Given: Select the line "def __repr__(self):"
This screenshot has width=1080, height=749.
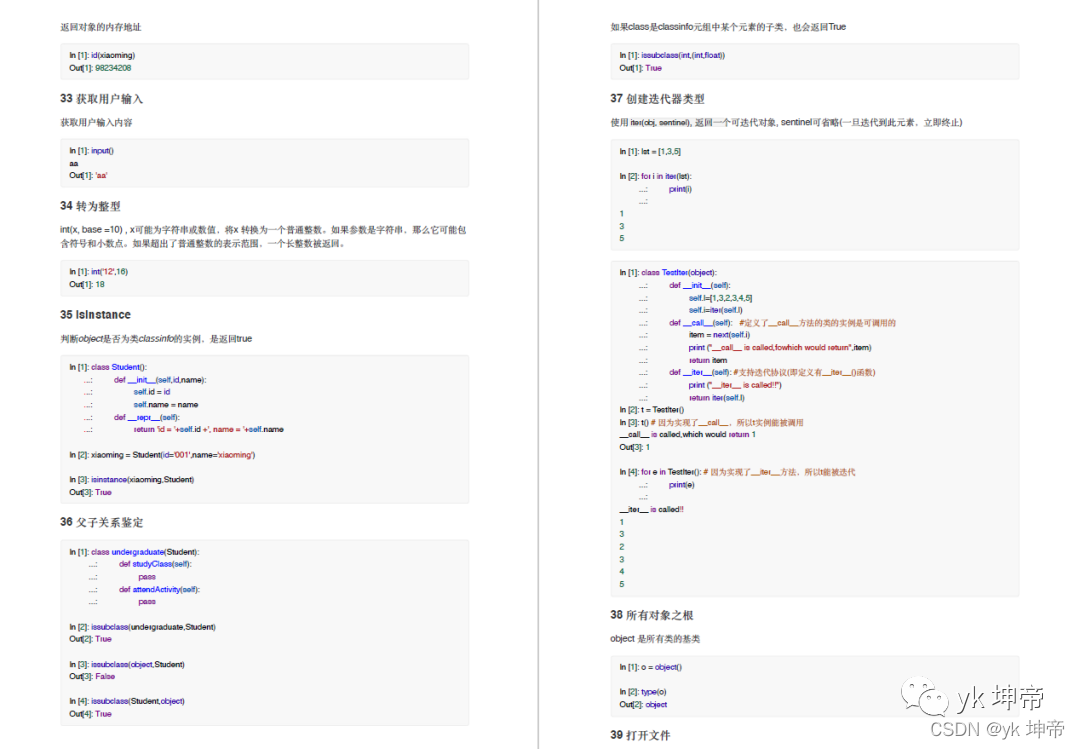Looking at the screenshot, I should click(x=146, y=417).
